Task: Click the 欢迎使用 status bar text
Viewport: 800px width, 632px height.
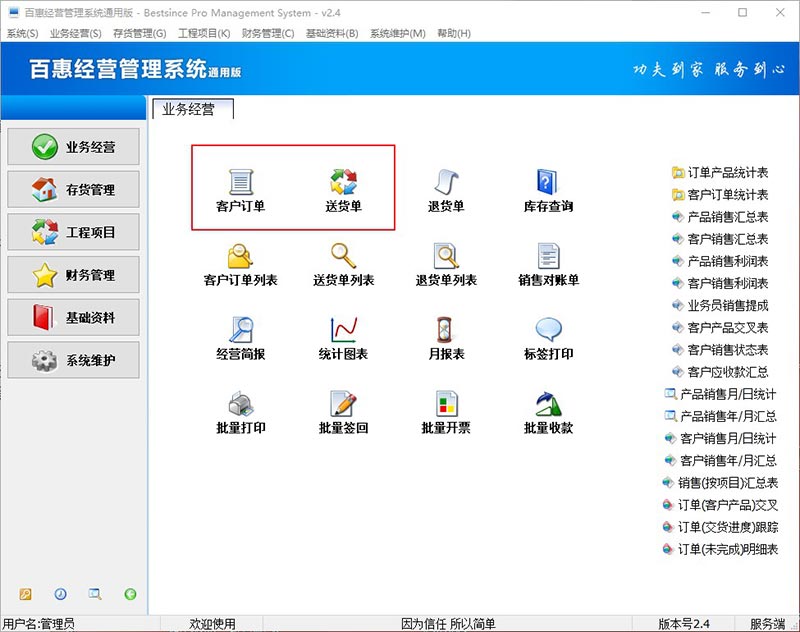Action: [212, 624]
